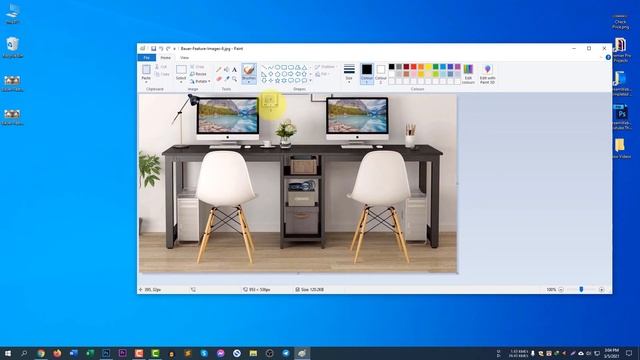Click the taskbar search magnifier

[x=24, y=353]
